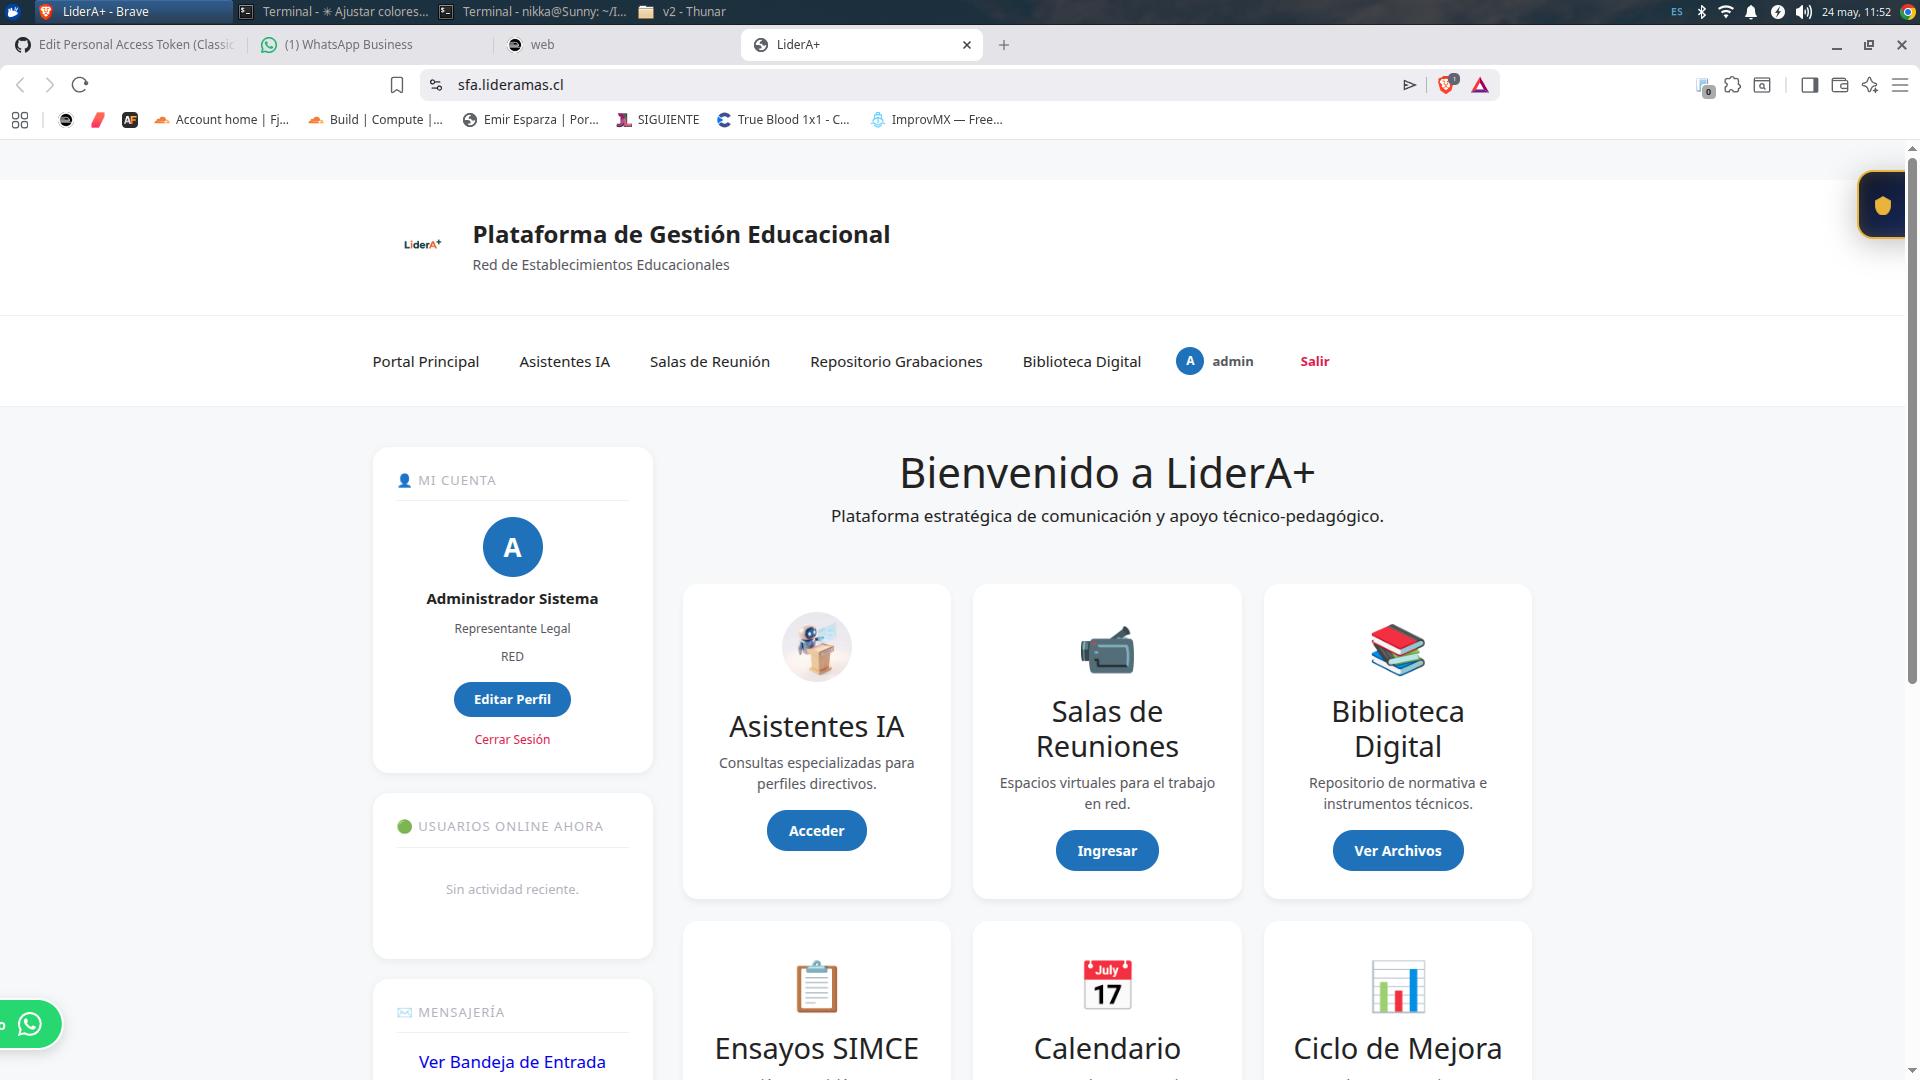1920x1080 pixels.
Task: Close the LiderA+ tab
Action: pos(967,45)
